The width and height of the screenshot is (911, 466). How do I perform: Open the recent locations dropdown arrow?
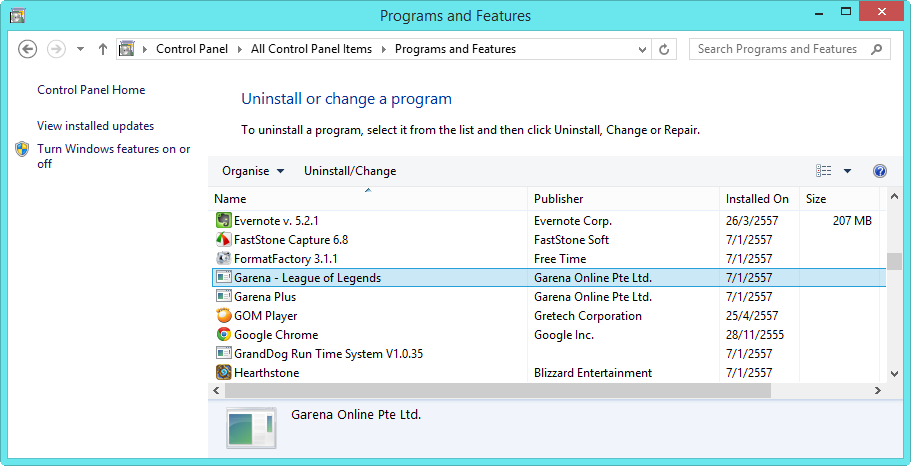pyautogui.click(x=81, y=49)
